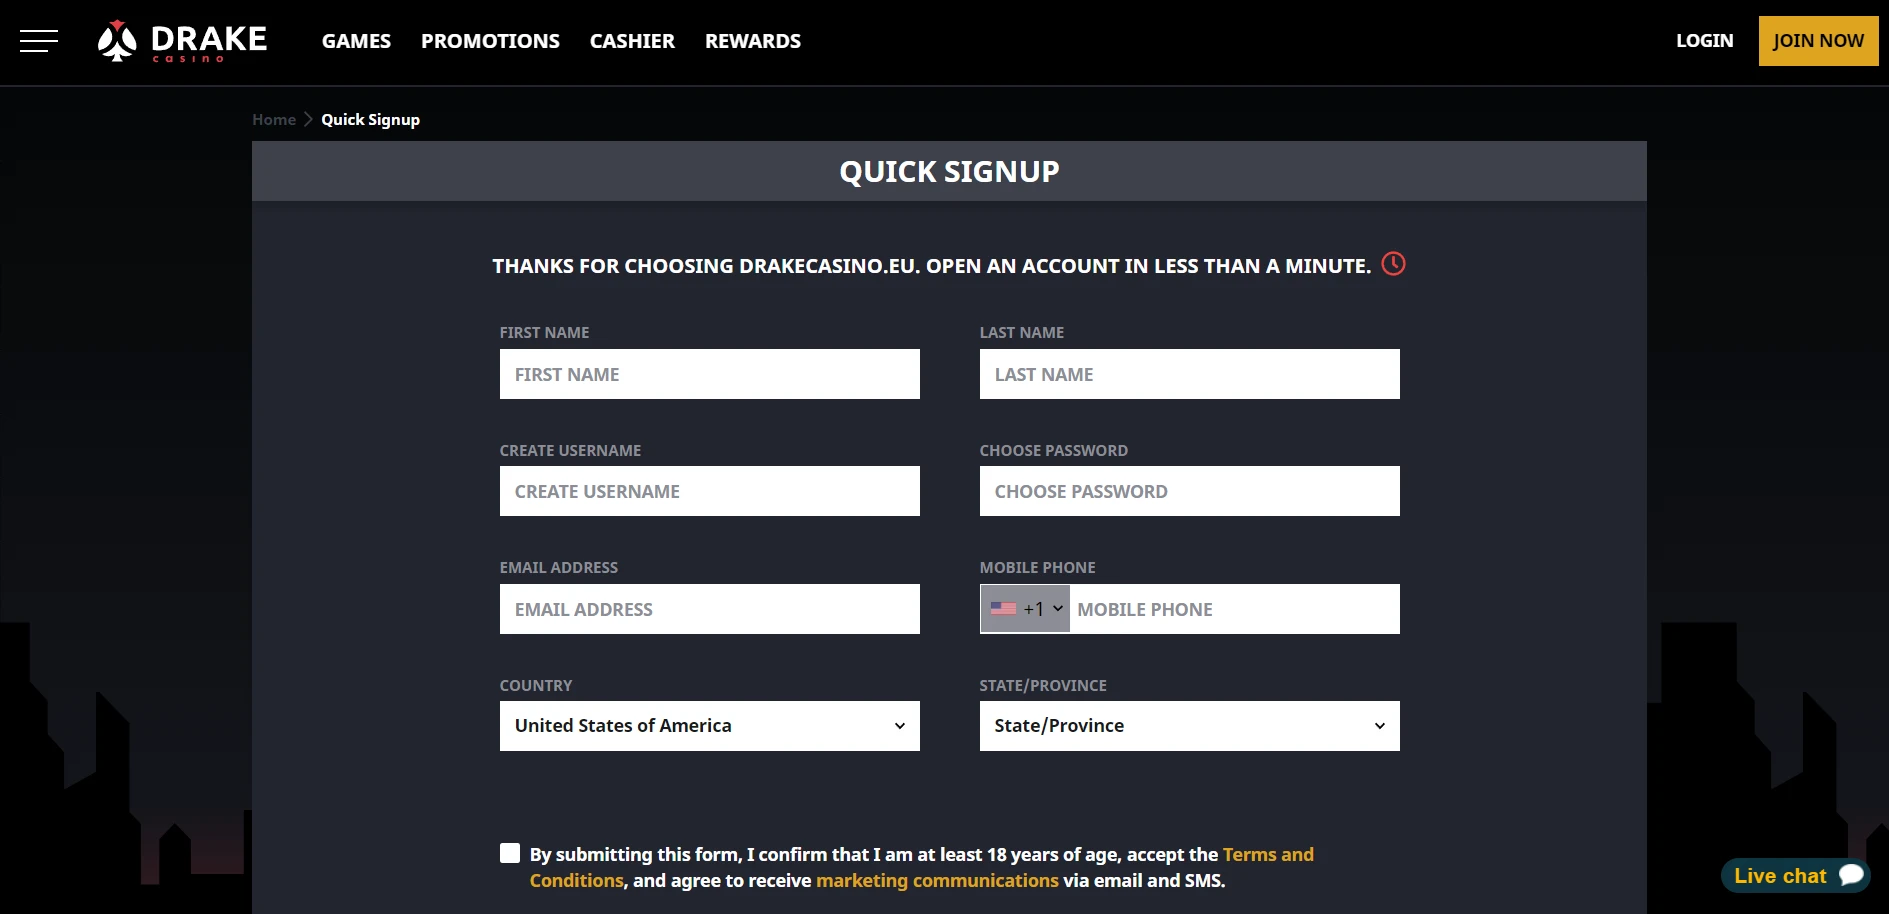Click the EMAIL ADDRESS field label
This screenshot has width=1889, height=914.
559,567
